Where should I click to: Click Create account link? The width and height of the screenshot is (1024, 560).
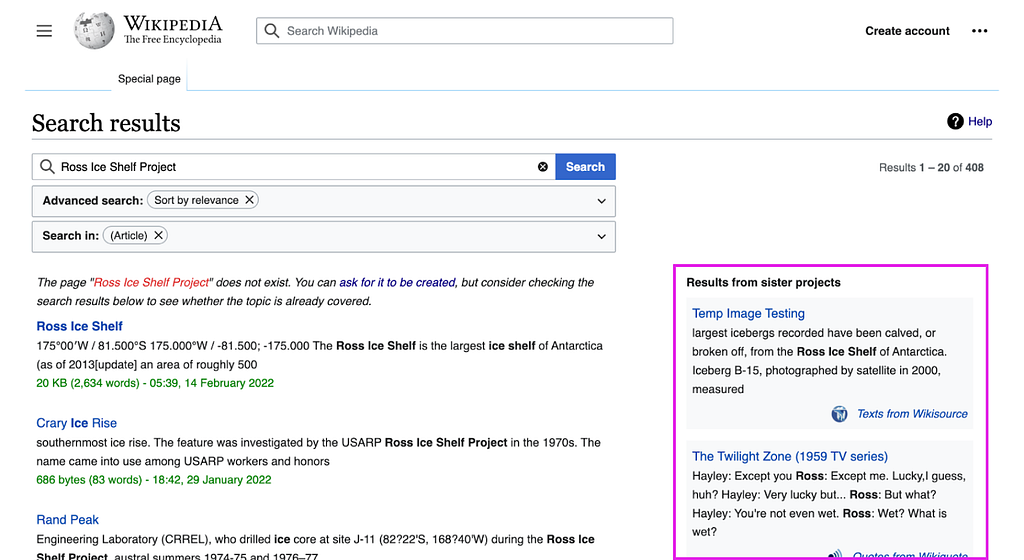pyautogui.click(x=907, y=31)
